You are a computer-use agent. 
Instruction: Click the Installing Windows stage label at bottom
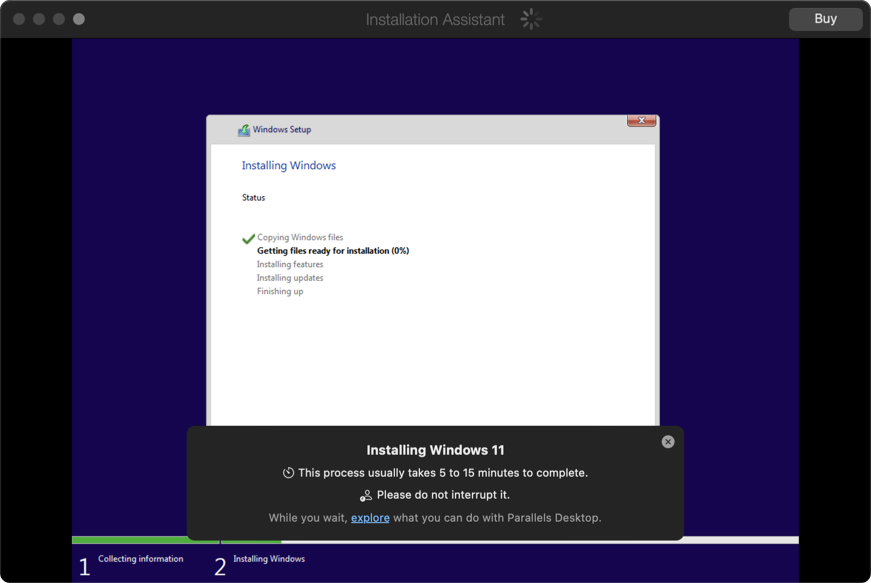point(269,559)
